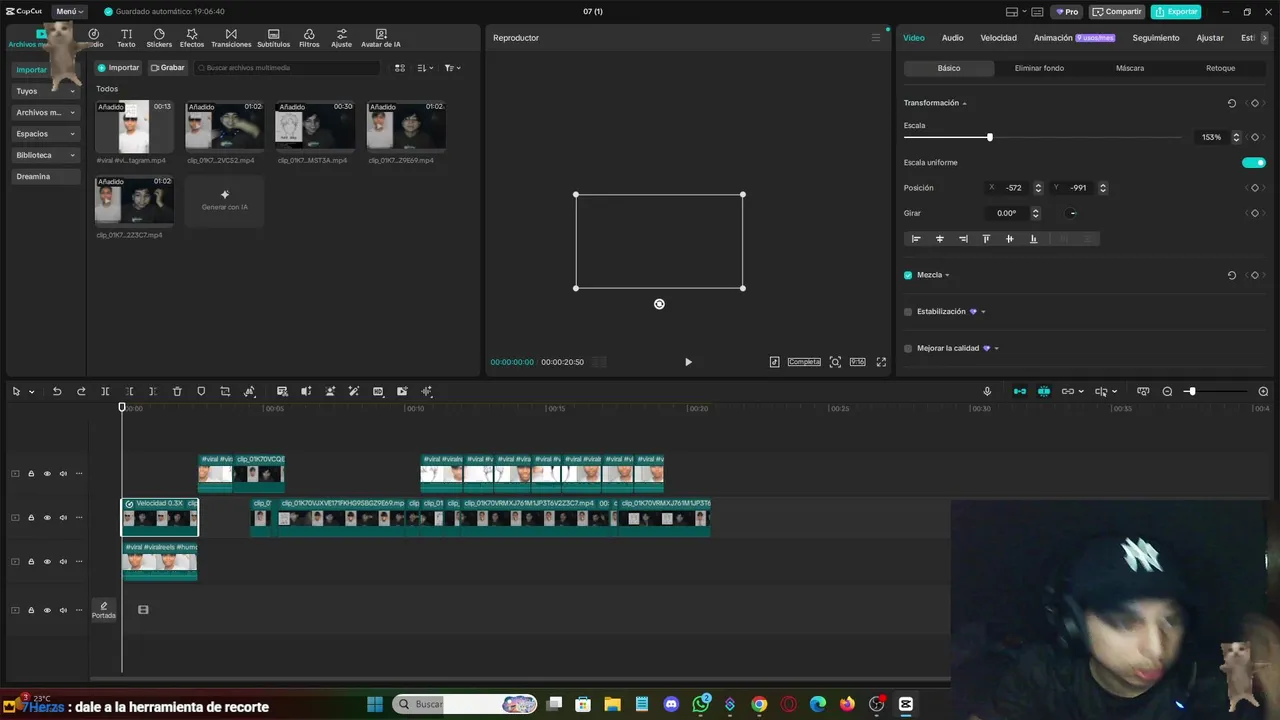Open the Eliminar fondo sub-tab
This screenshot has height=720, width=1280.
coord(1039,68)
